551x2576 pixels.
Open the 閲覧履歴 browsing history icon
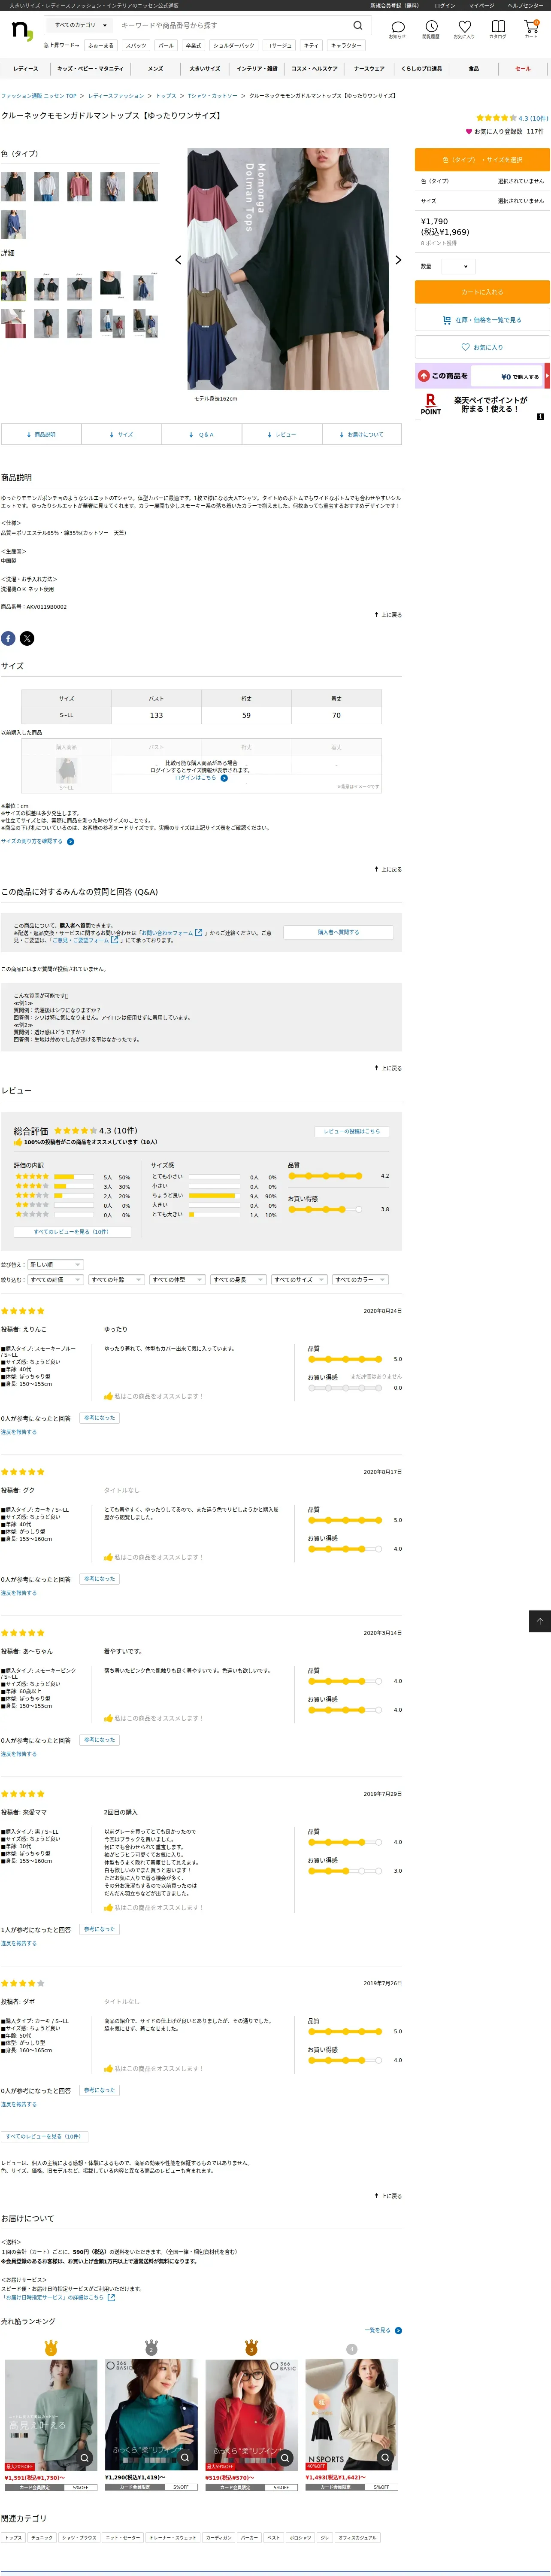coord(431,29)
